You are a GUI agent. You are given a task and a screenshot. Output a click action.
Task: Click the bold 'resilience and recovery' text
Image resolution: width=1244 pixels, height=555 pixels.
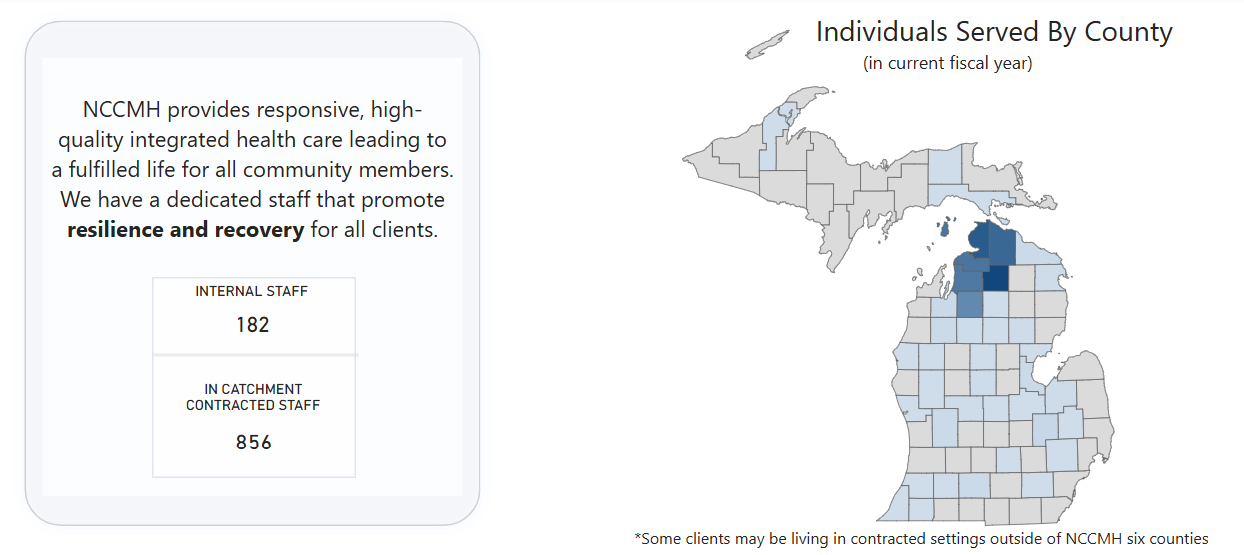point(185,230)
